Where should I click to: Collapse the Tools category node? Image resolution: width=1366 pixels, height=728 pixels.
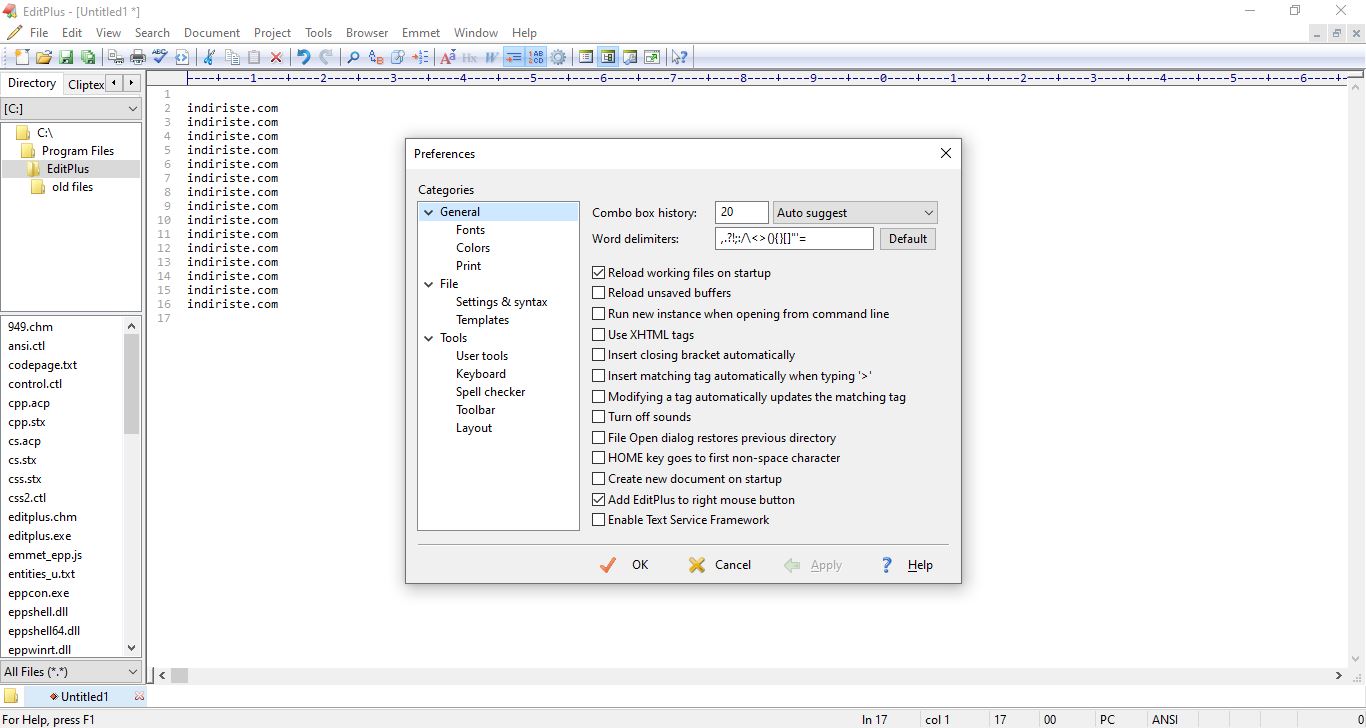[429, 338]
